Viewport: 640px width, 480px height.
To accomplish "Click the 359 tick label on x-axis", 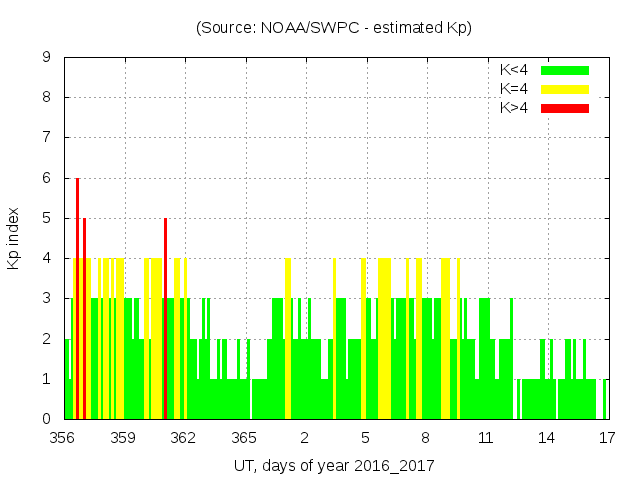I will click(x=124, y=437).
